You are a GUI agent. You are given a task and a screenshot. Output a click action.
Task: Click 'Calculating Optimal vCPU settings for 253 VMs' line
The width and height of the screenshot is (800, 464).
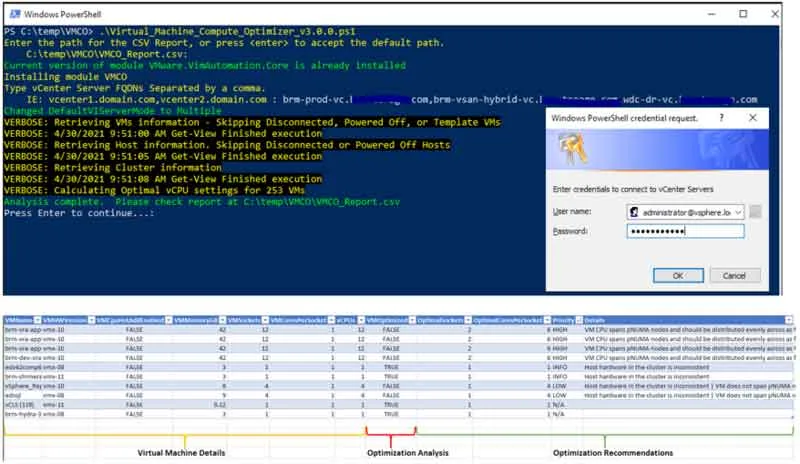point(154,190)
